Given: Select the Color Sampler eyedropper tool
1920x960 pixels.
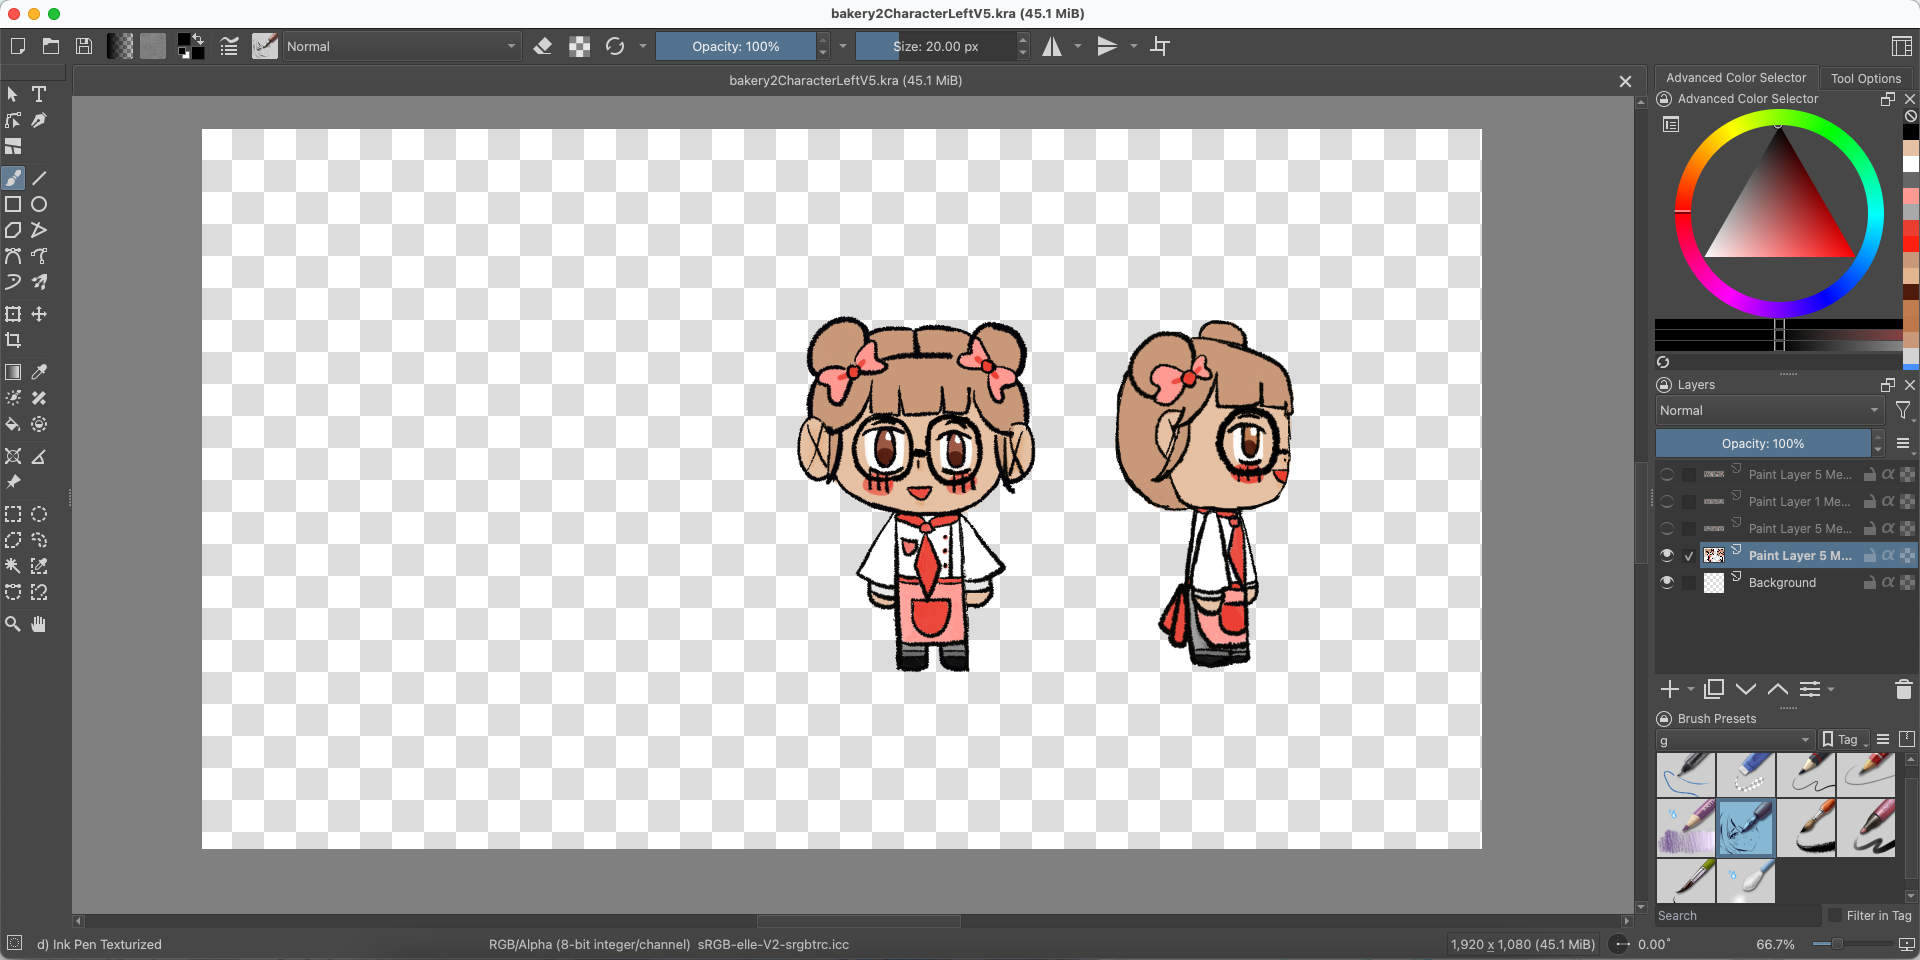Looking at the screenshot, I should point(39,372).
